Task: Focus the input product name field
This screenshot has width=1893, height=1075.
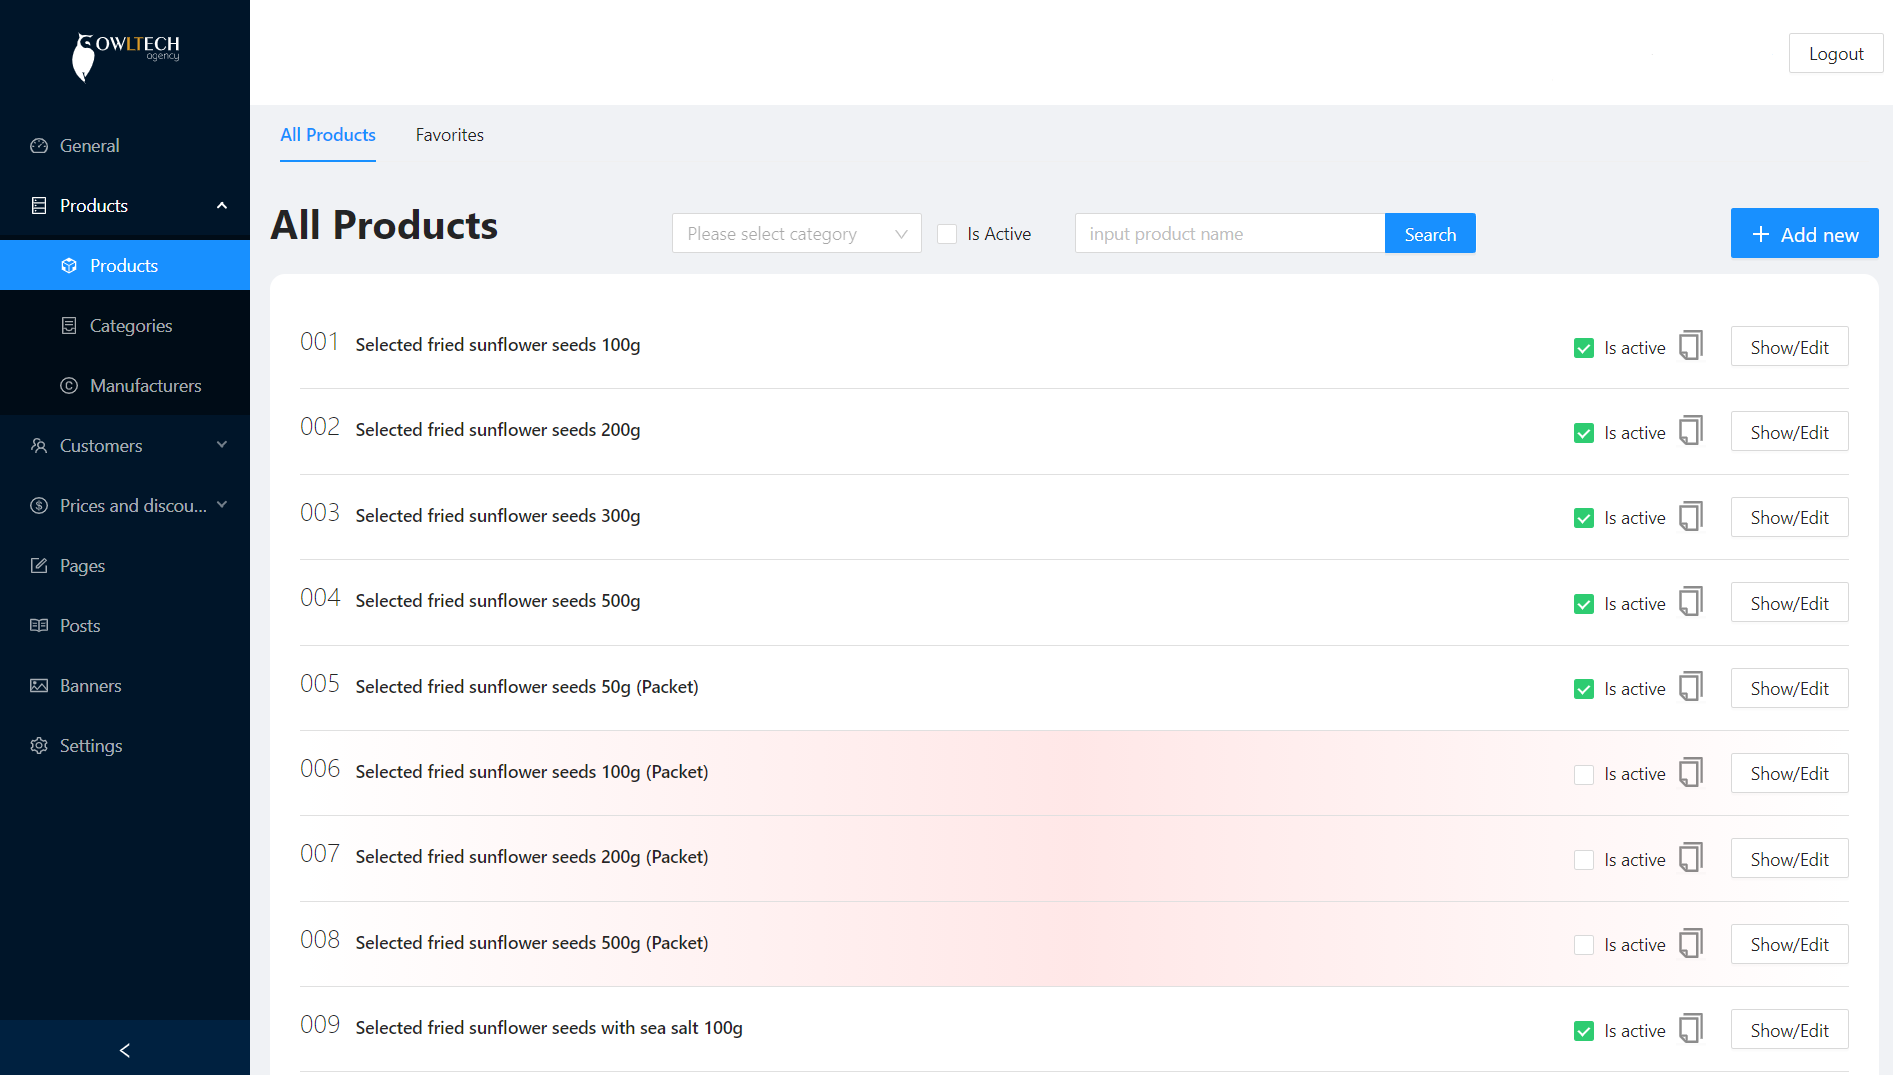Action: pos(1229,233)
